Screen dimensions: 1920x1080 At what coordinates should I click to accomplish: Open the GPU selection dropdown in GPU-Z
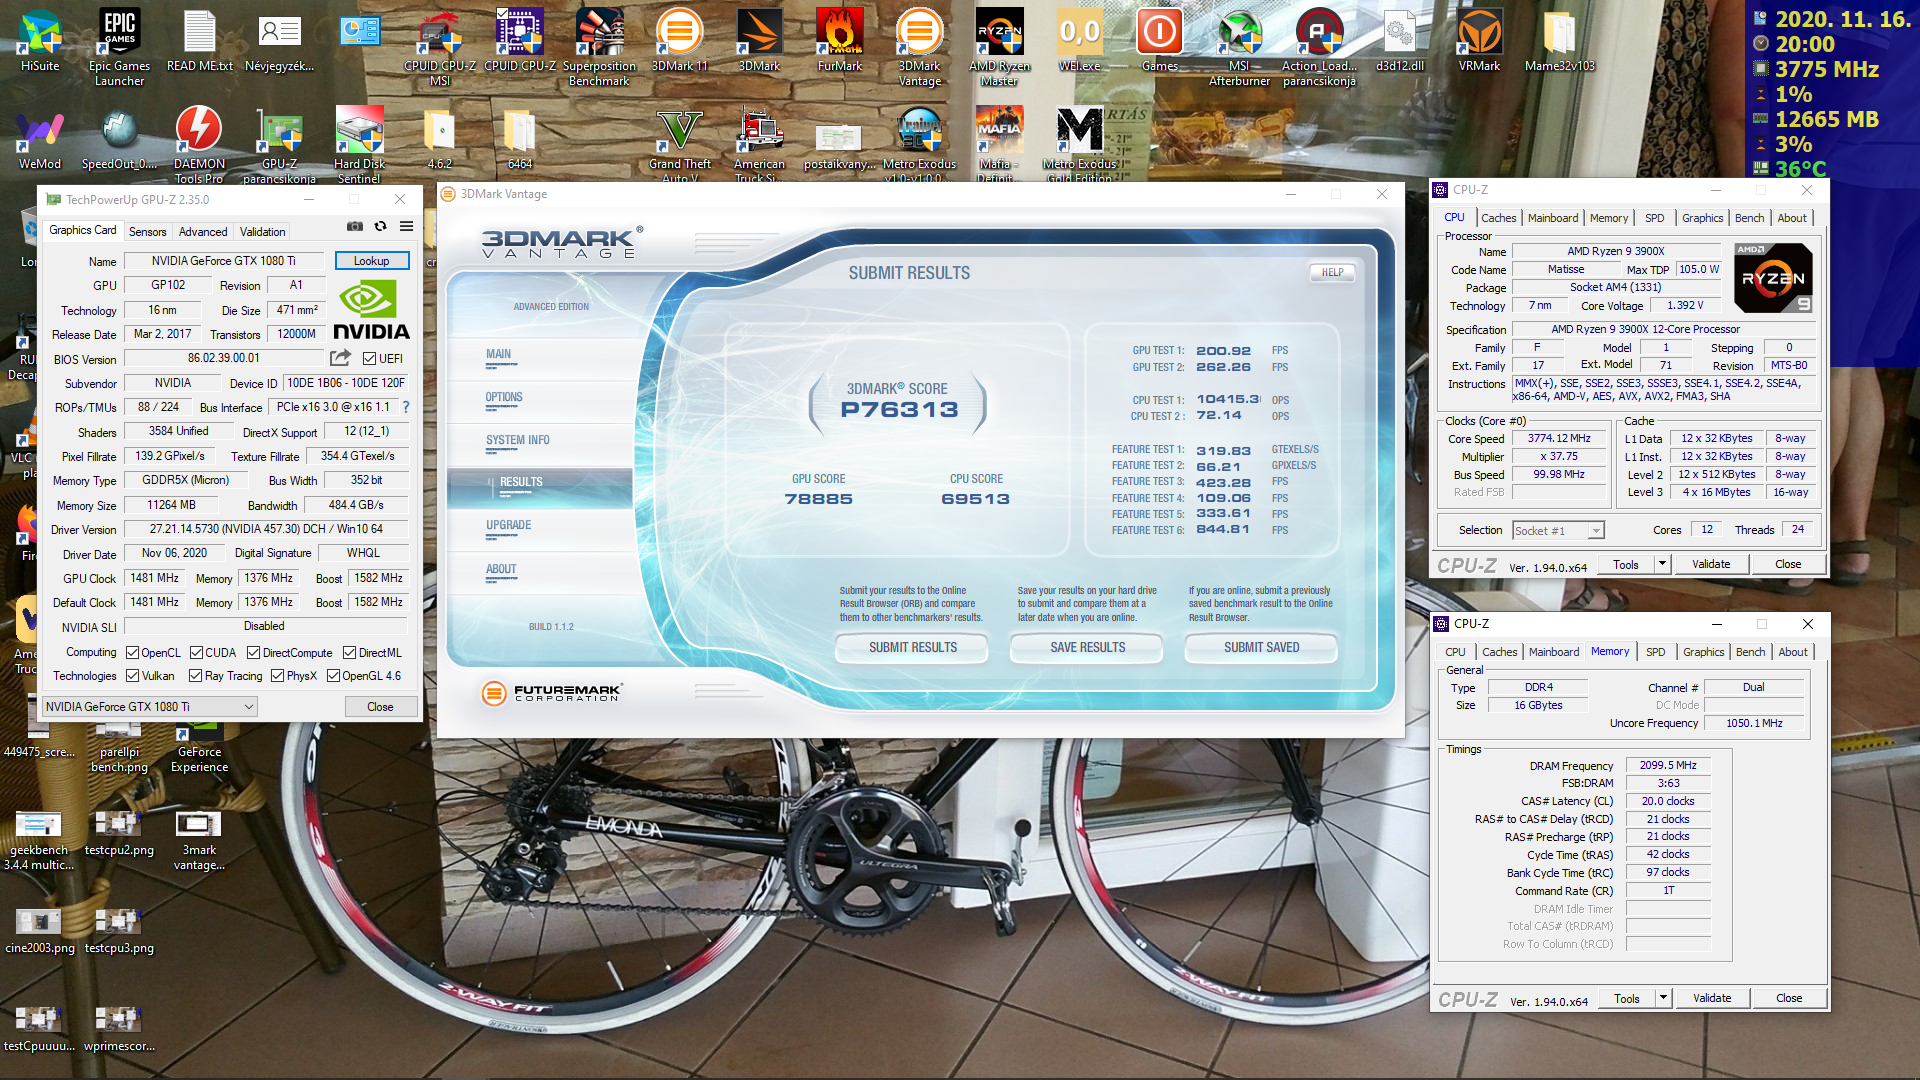point(150,706)
